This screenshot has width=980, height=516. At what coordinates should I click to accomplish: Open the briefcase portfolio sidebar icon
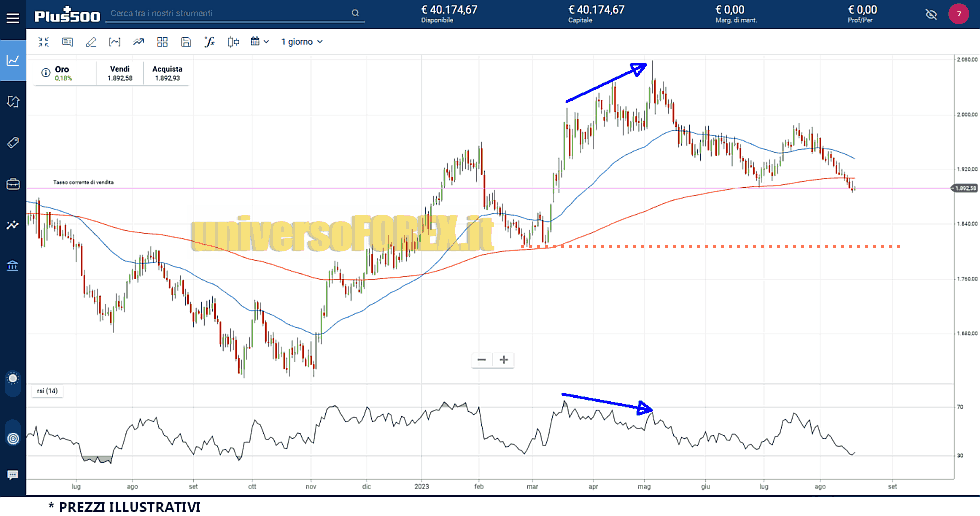click(x=13, y=184)
